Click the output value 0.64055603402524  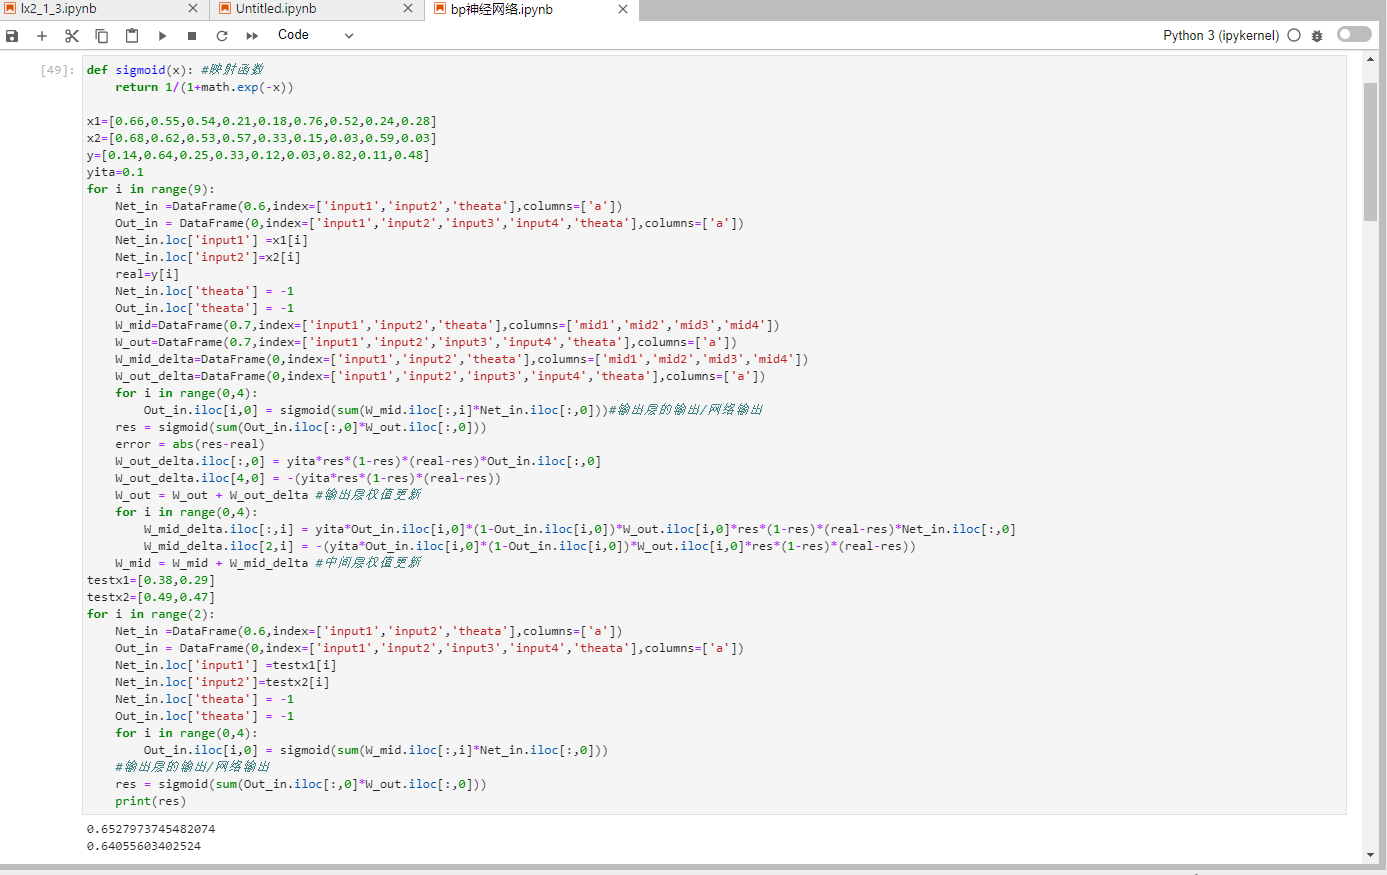[x=144, y=846]
